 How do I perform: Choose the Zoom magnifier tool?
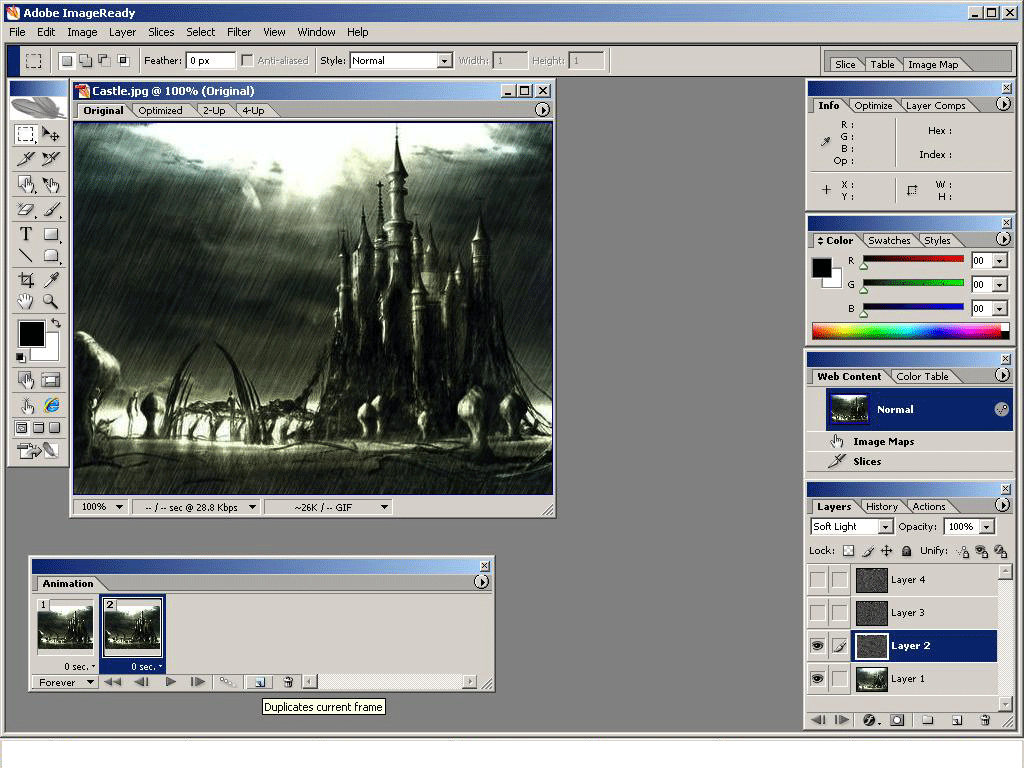coord(51,302)
